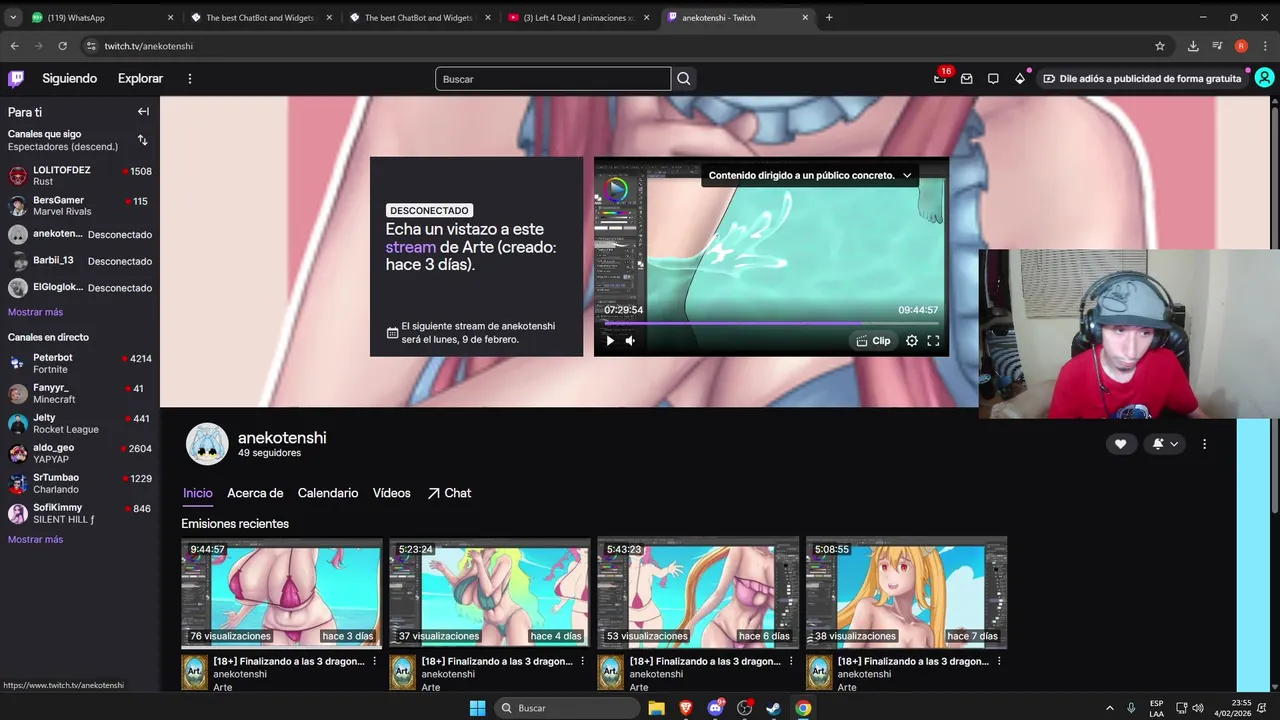Open Steam from taskbar

[774, 708]
